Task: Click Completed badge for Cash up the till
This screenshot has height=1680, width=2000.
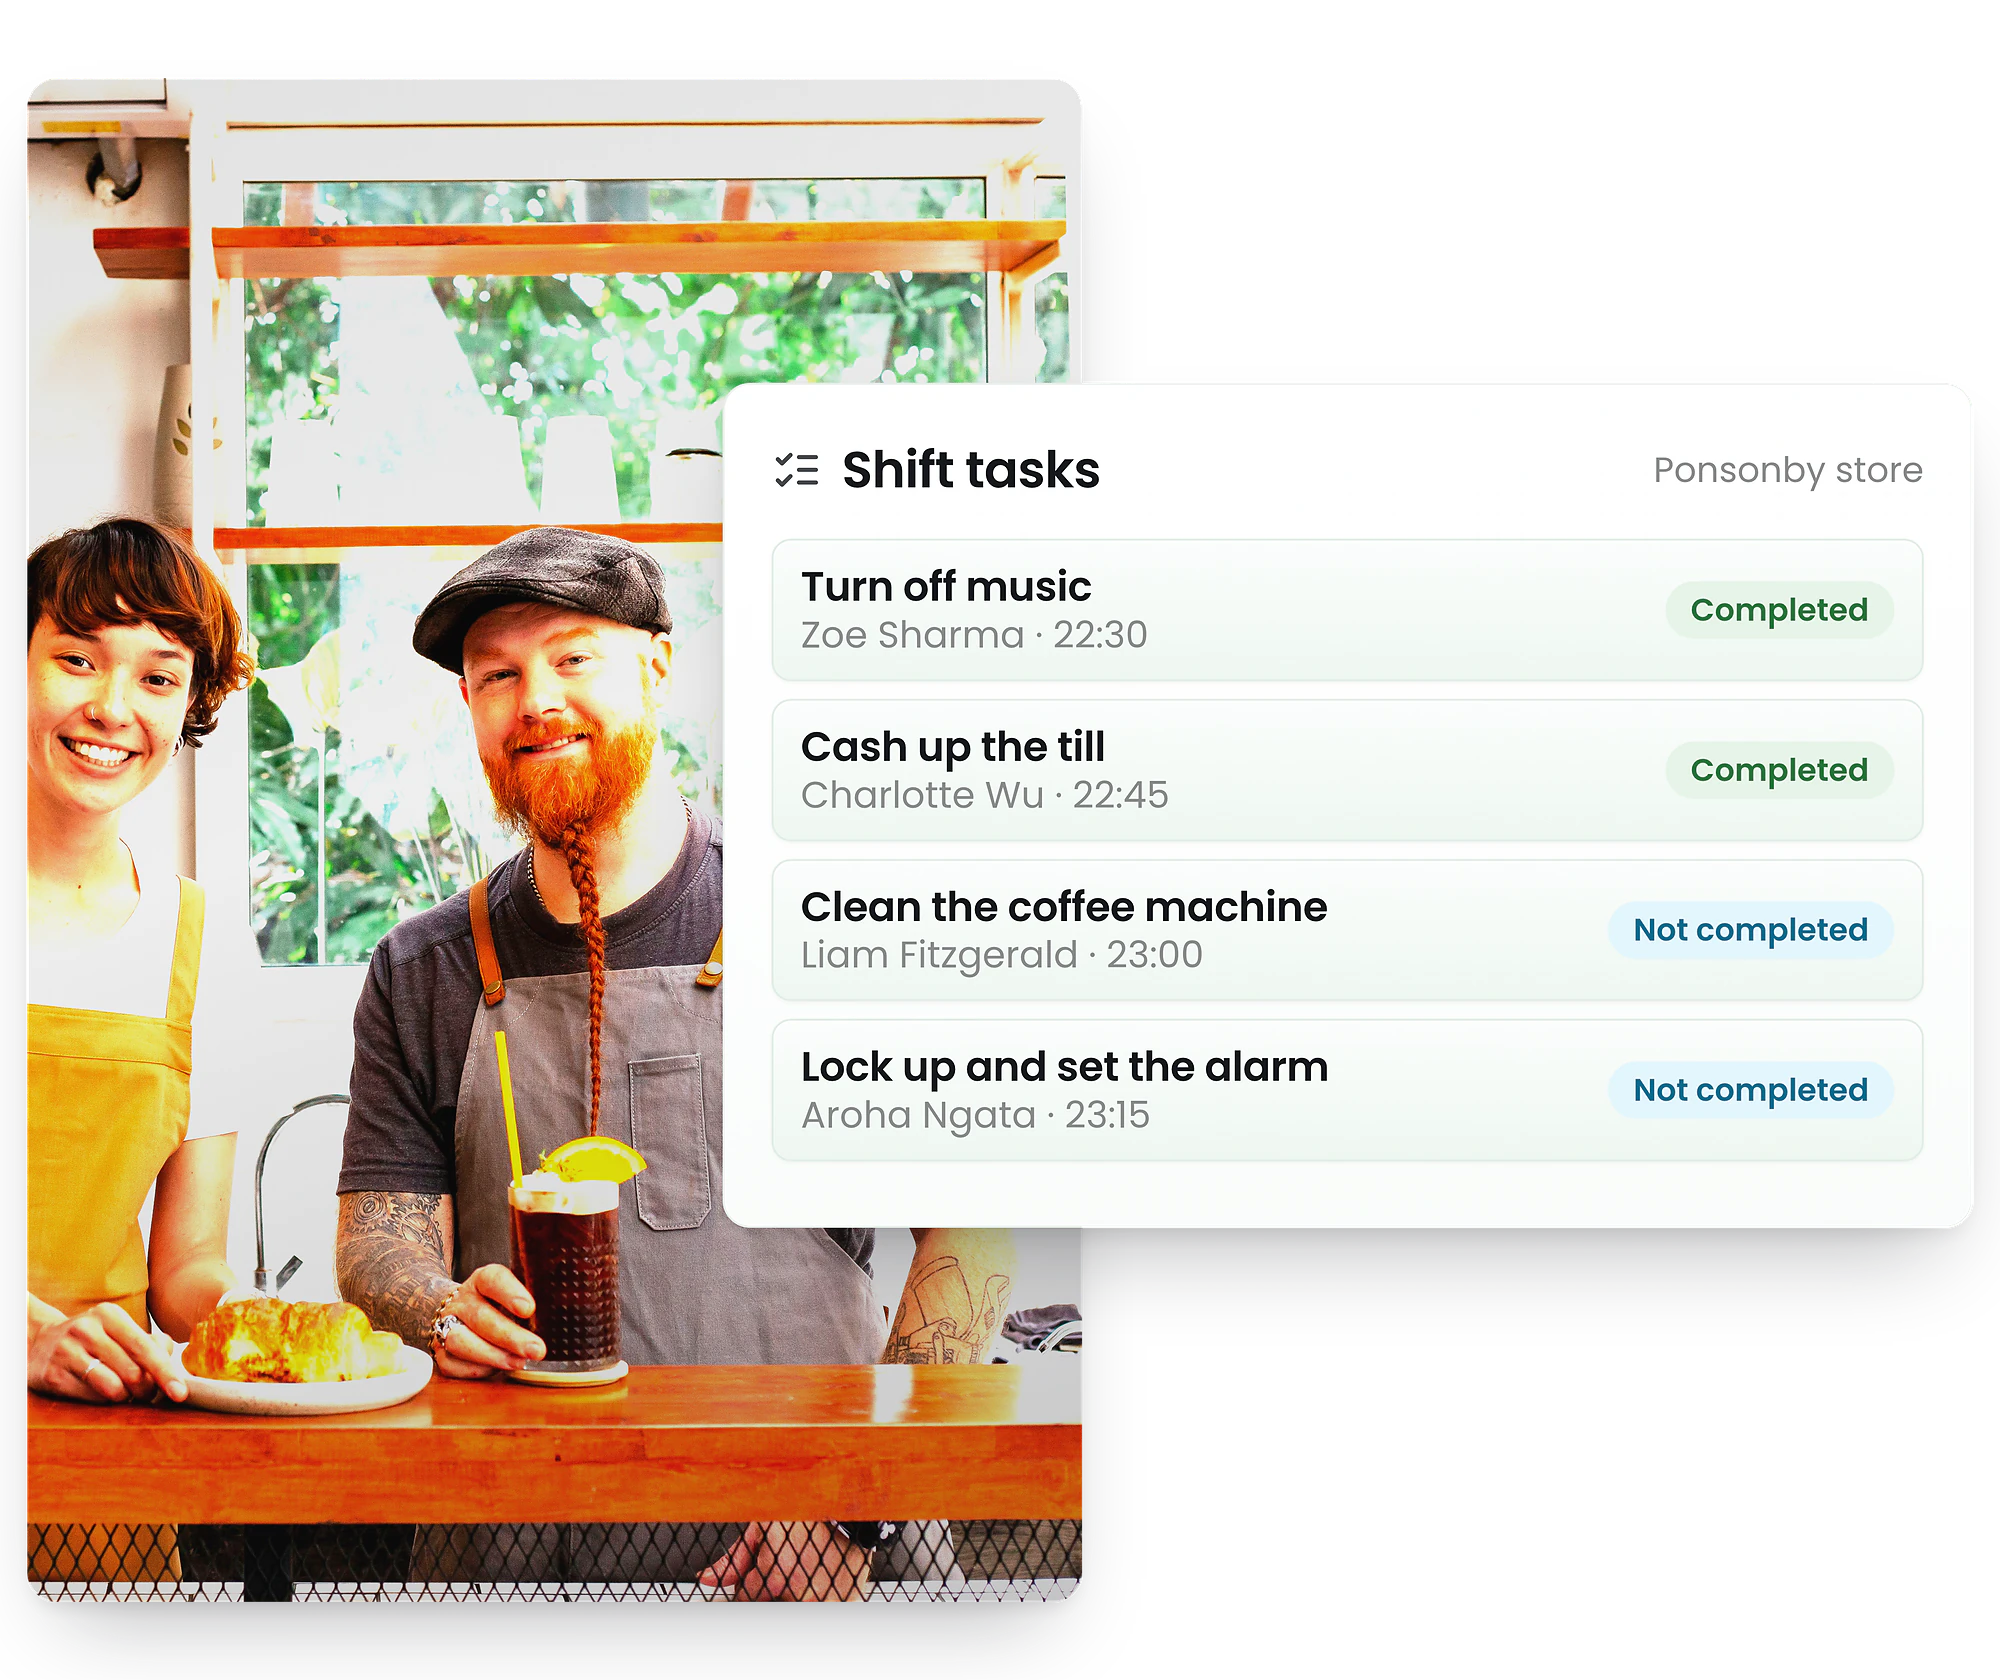Action: (1779, 770)
